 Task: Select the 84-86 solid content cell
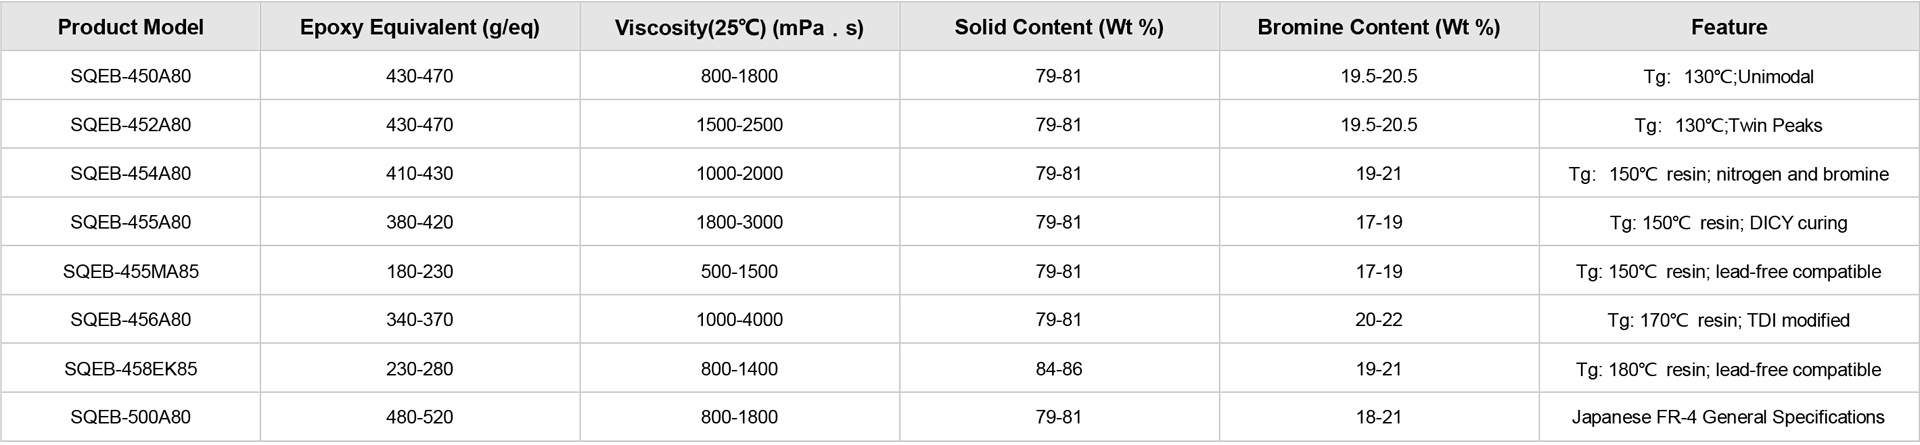click(x=1059, y=369)
